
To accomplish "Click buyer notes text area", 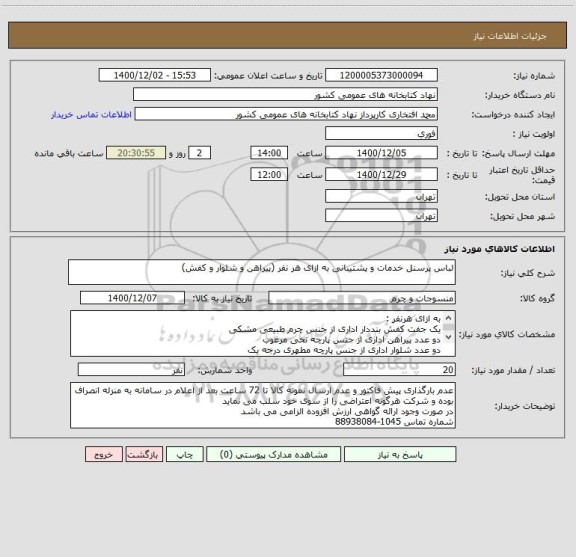I will tap(263, 405).
